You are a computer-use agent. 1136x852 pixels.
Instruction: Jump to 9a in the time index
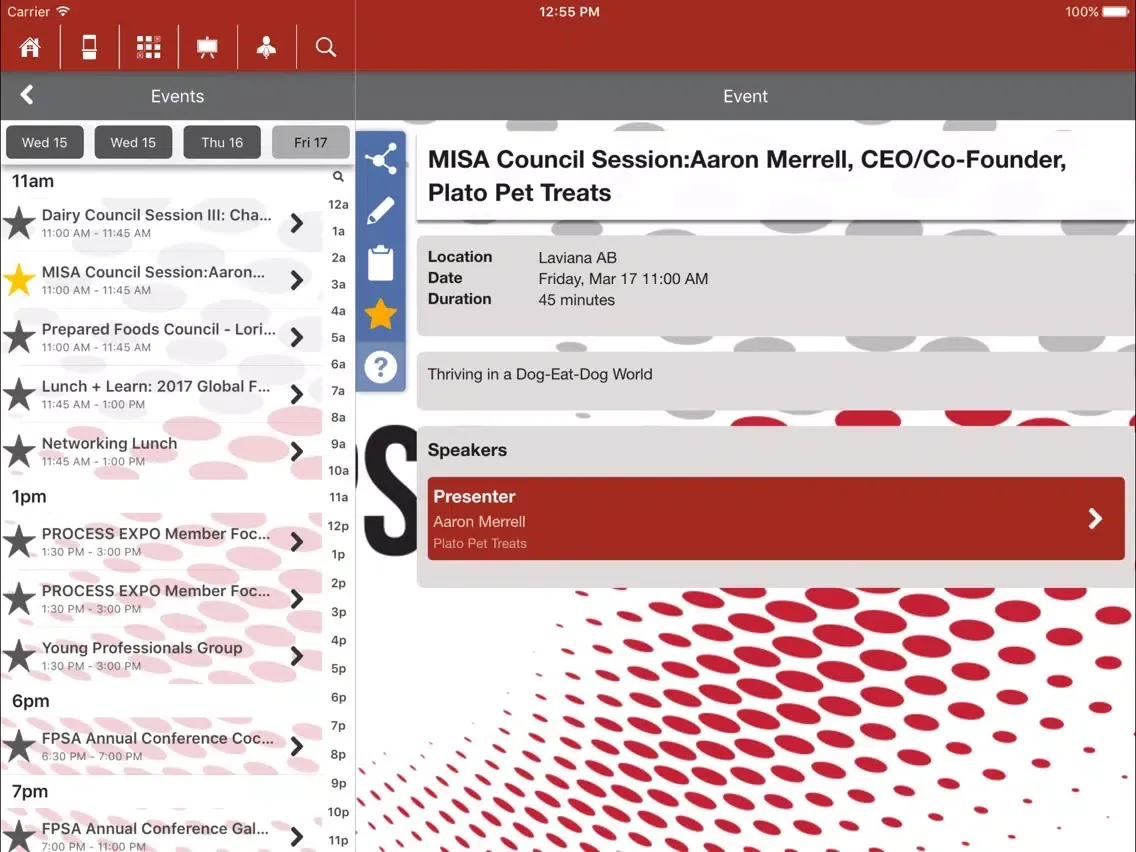pyautogui.click(x=338, y=443)
